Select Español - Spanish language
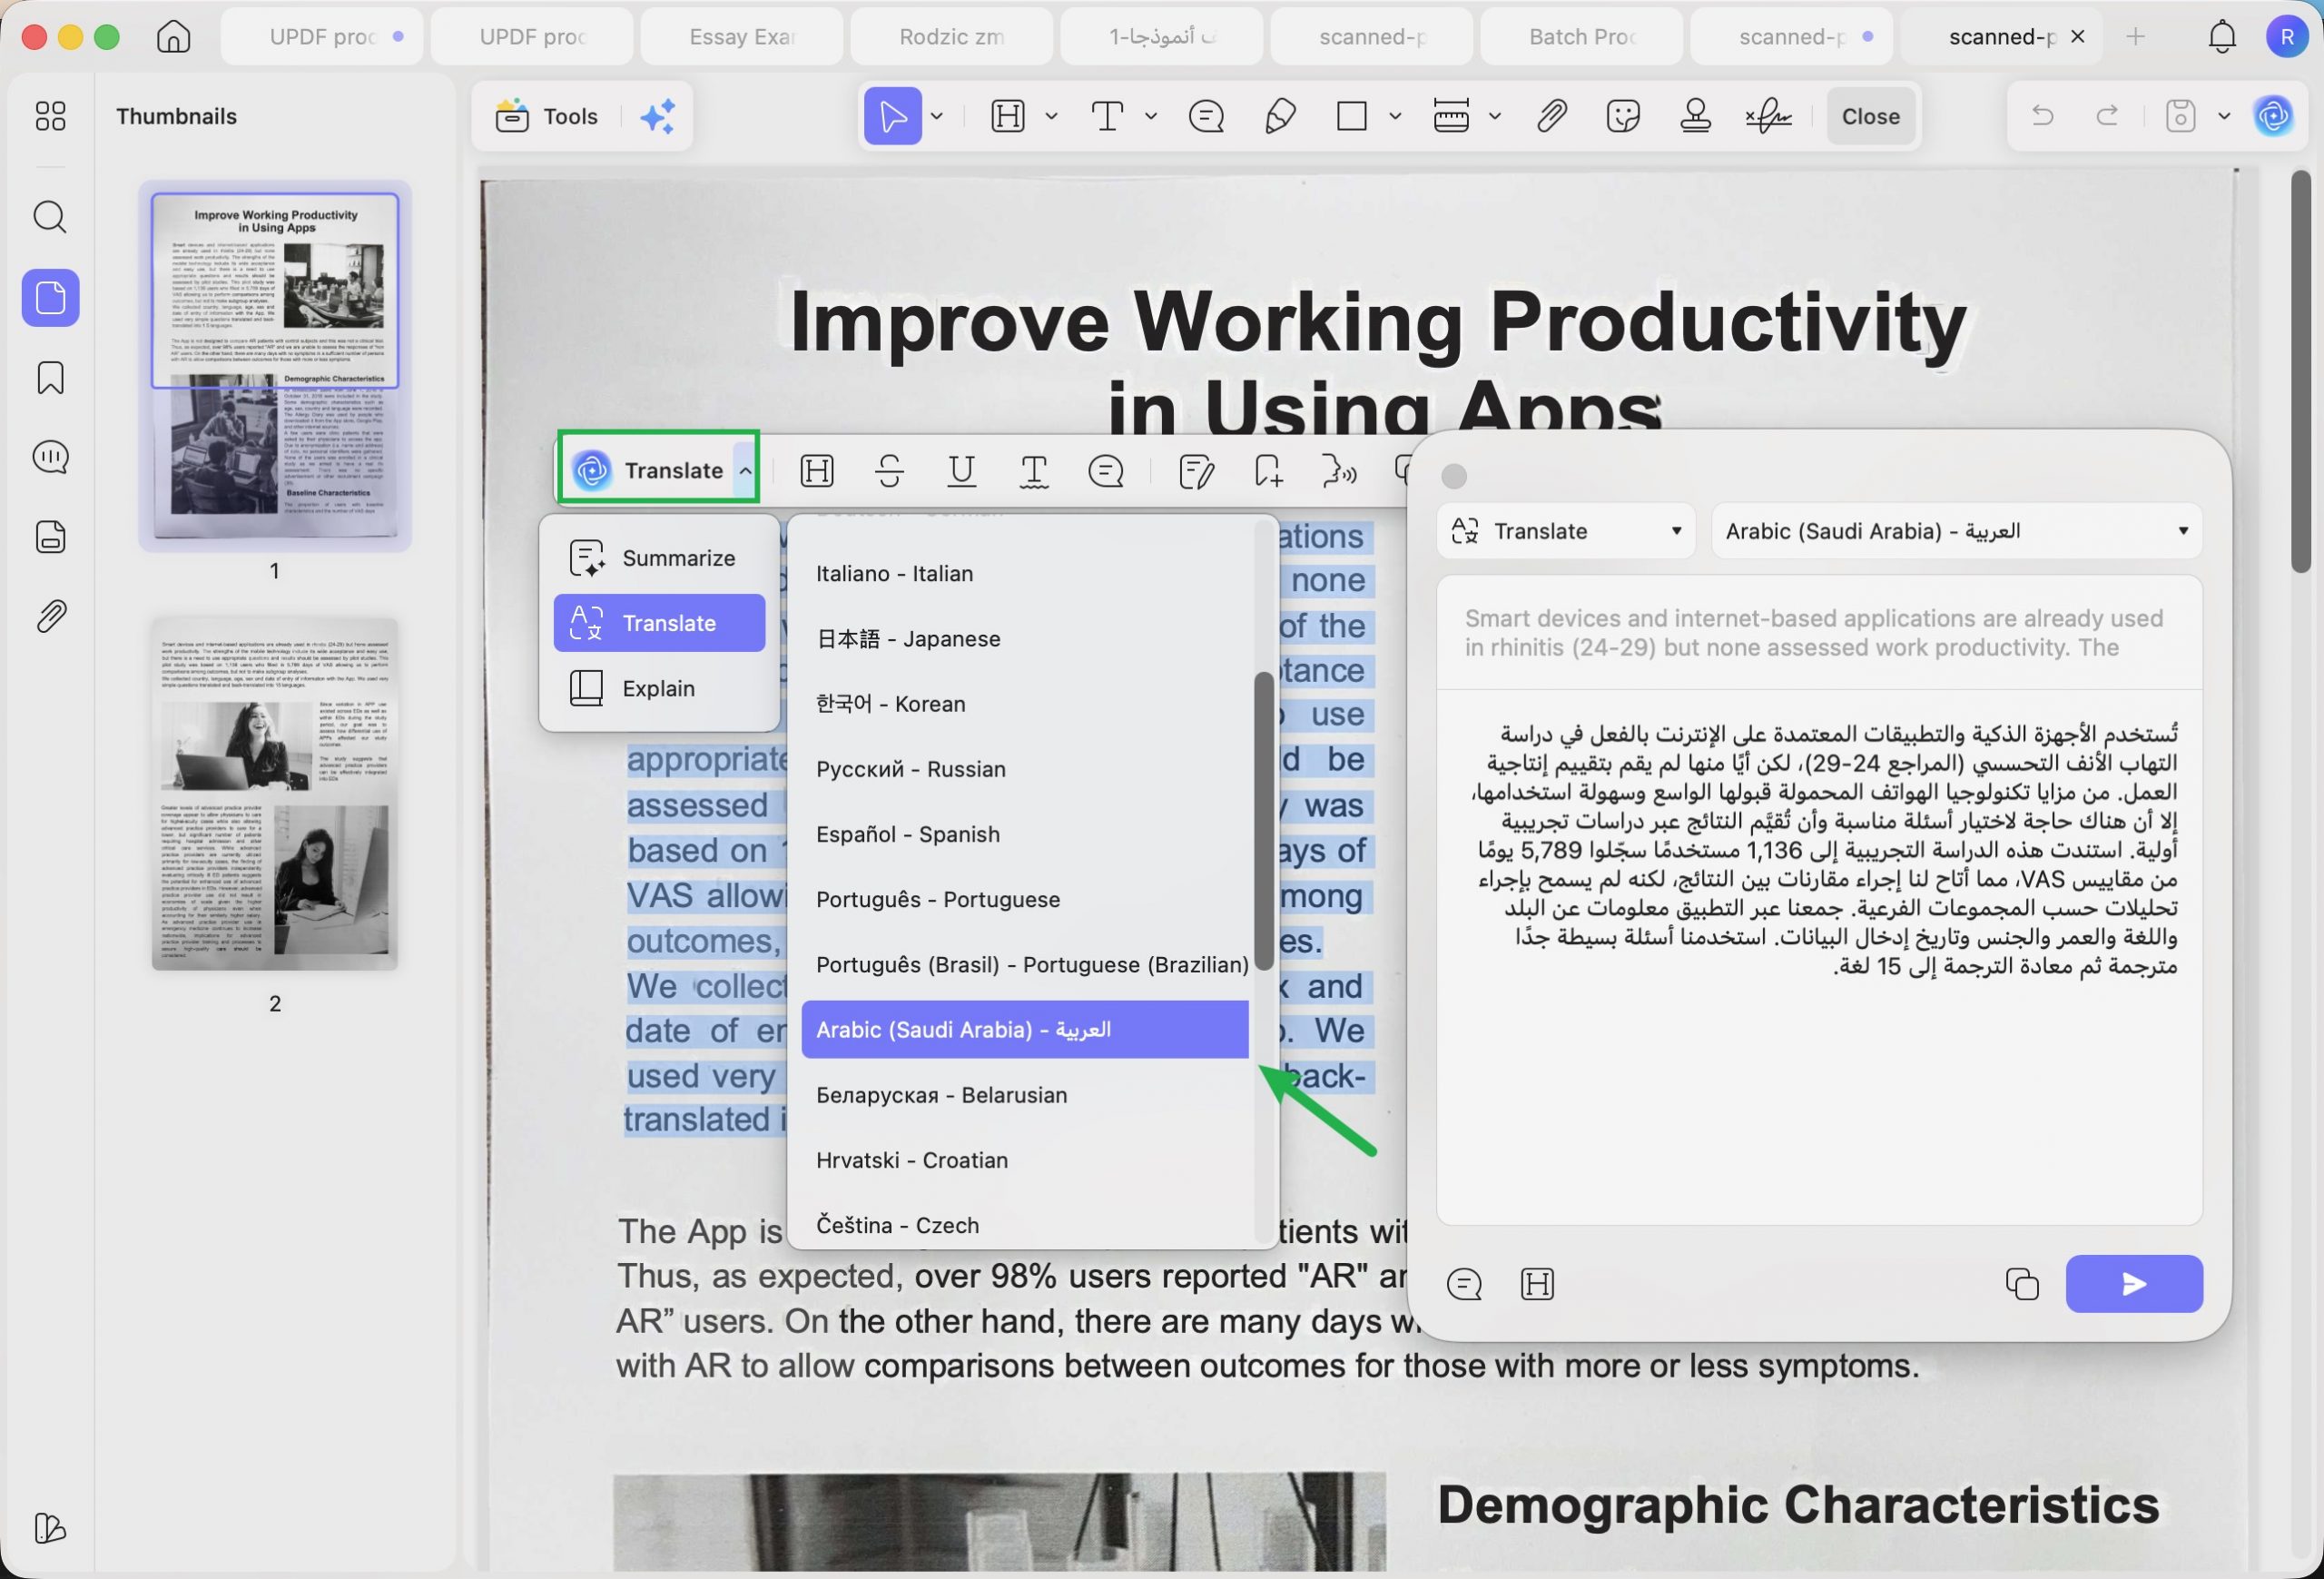Image resolution: width=2324 pixels, height=1579 pixels. (x=1025, y=834)
